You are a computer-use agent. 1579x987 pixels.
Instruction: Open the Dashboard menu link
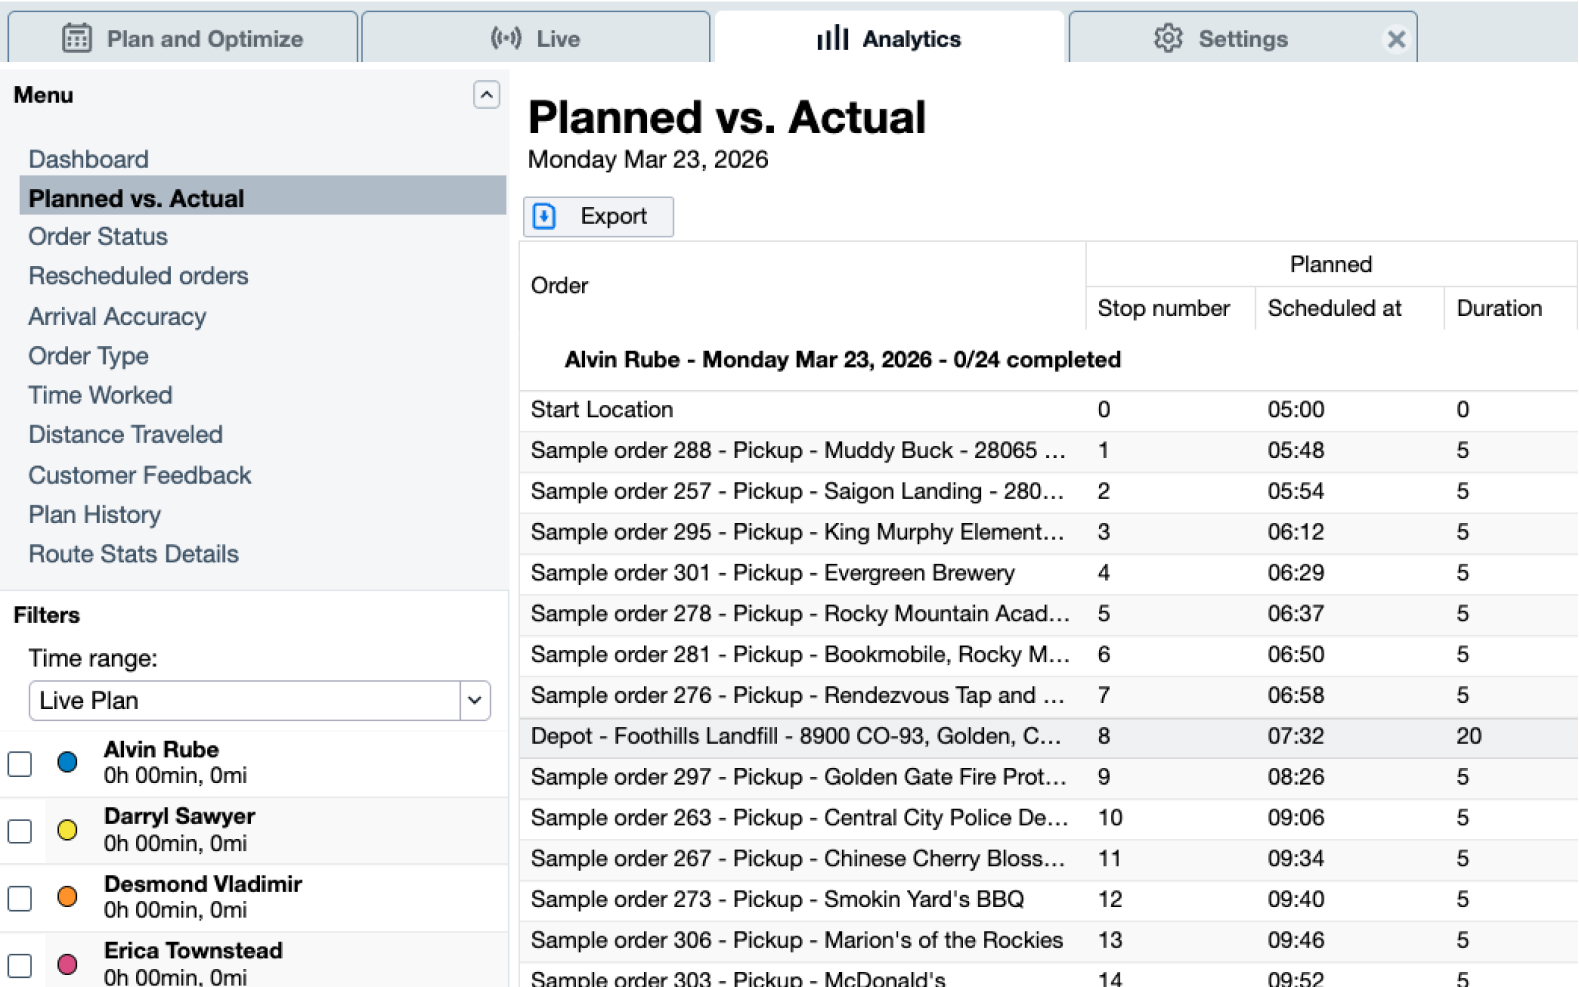[88, 159]
